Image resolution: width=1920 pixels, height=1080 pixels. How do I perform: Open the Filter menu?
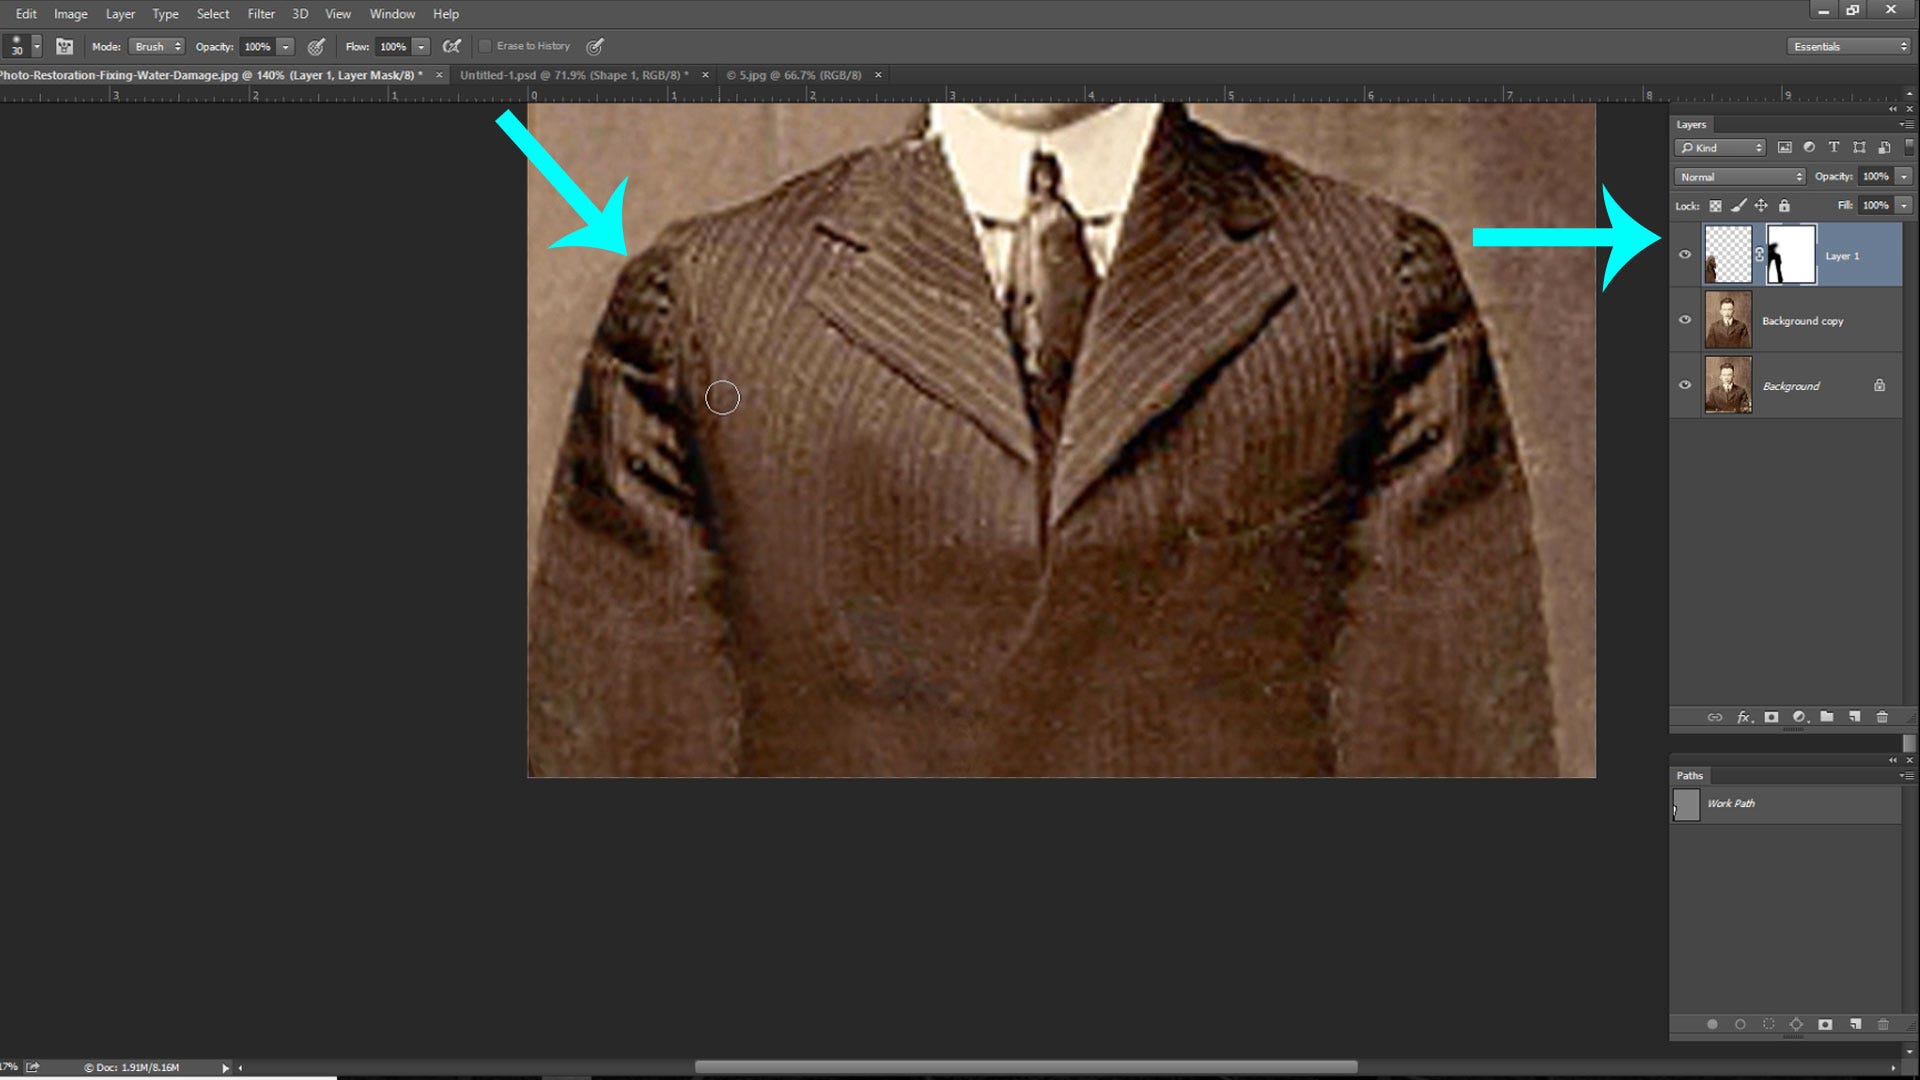point(260,13)
